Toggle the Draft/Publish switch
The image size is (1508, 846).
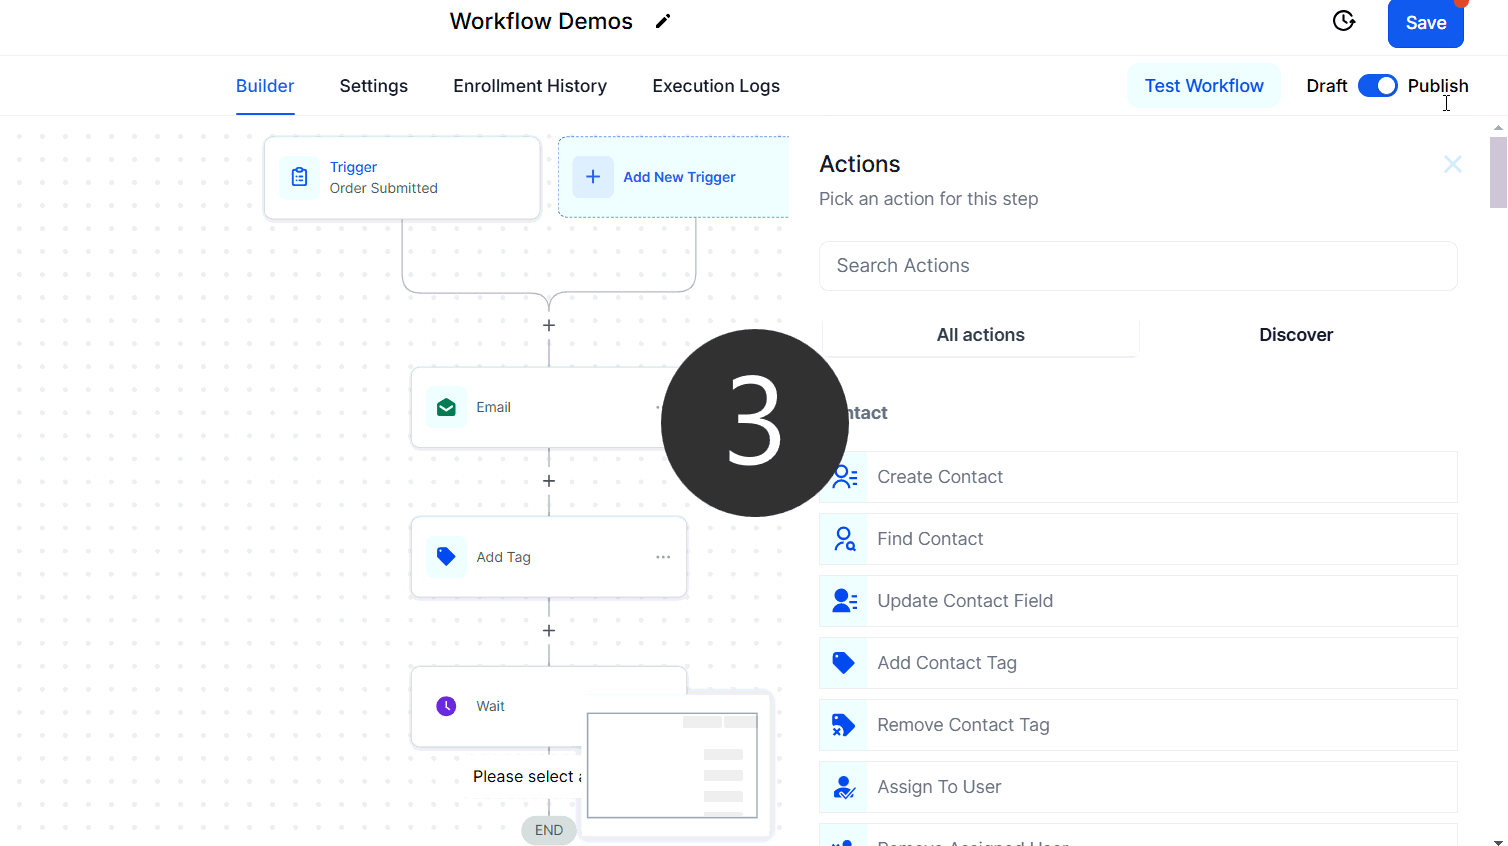(1377, 86)
